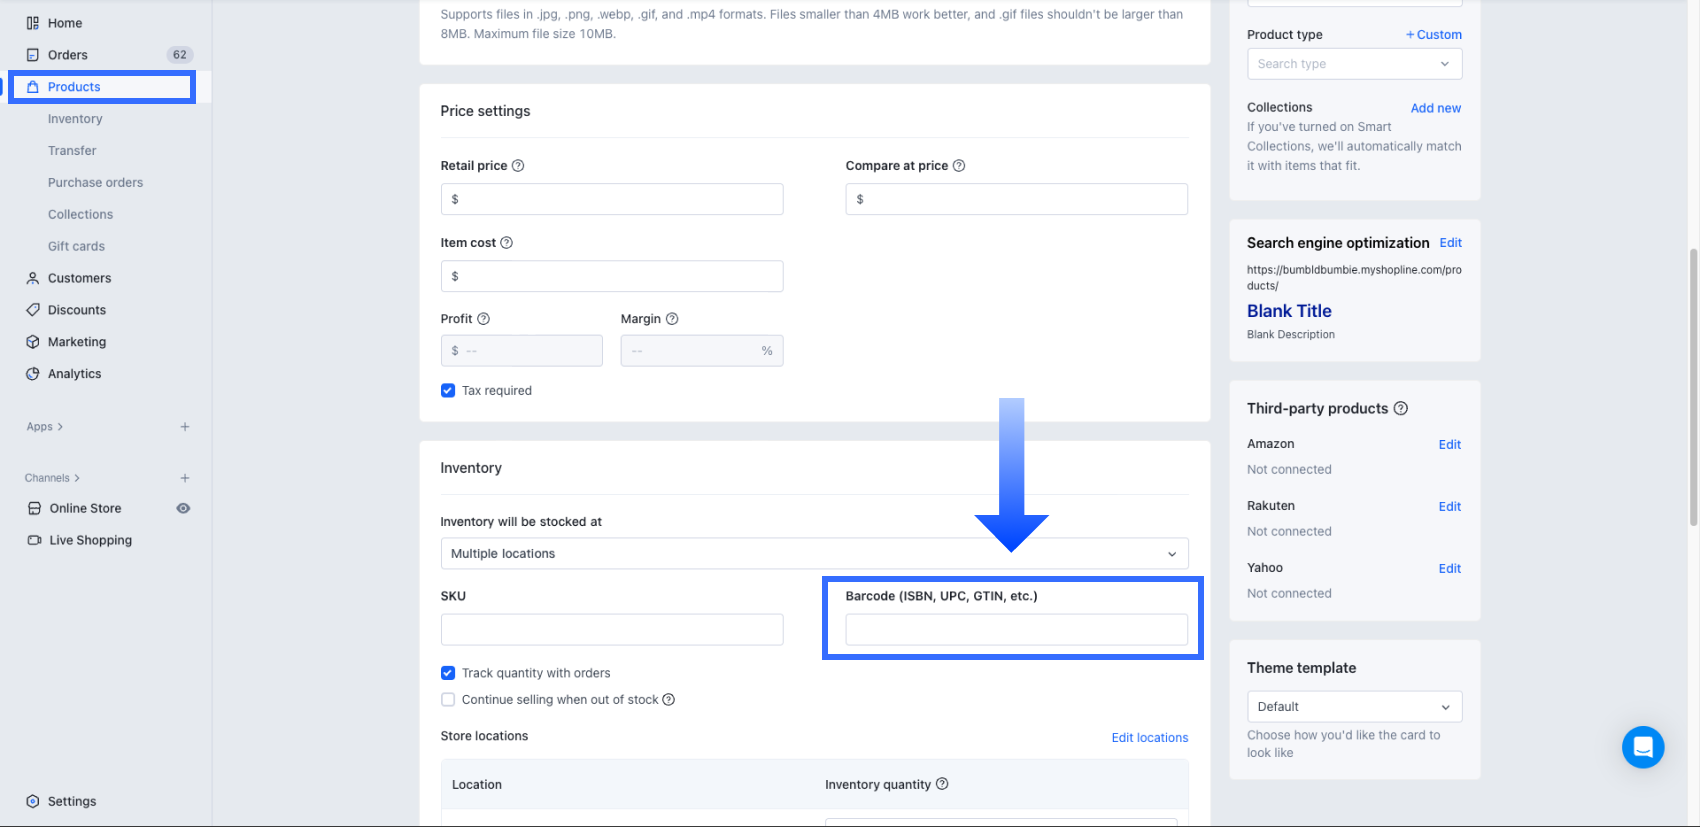Preview Online Store with eye icon
The height and width of the screenshot is (827, 1700).
click(183, 508)
